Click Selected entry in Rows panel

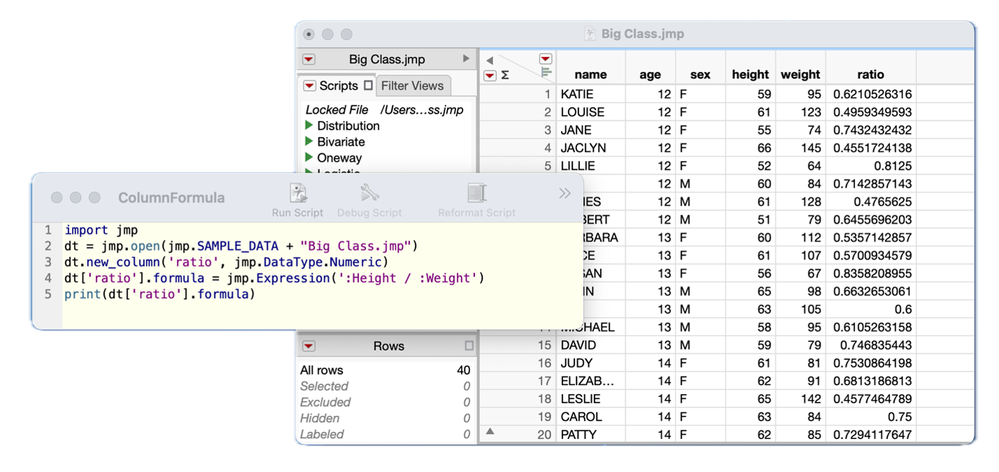coord(385,386)
